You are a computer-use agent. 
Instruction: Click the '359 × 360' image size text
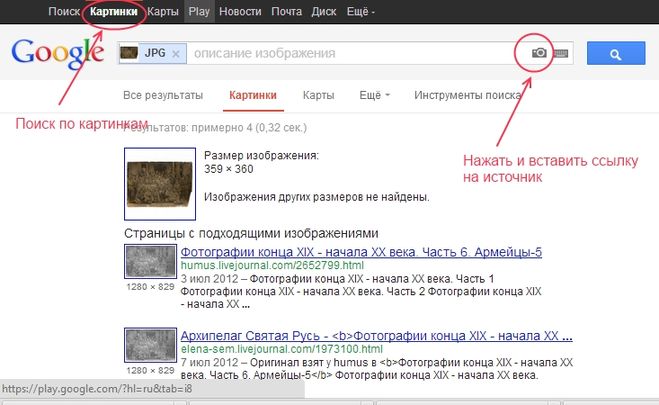(x=229, y=169)
